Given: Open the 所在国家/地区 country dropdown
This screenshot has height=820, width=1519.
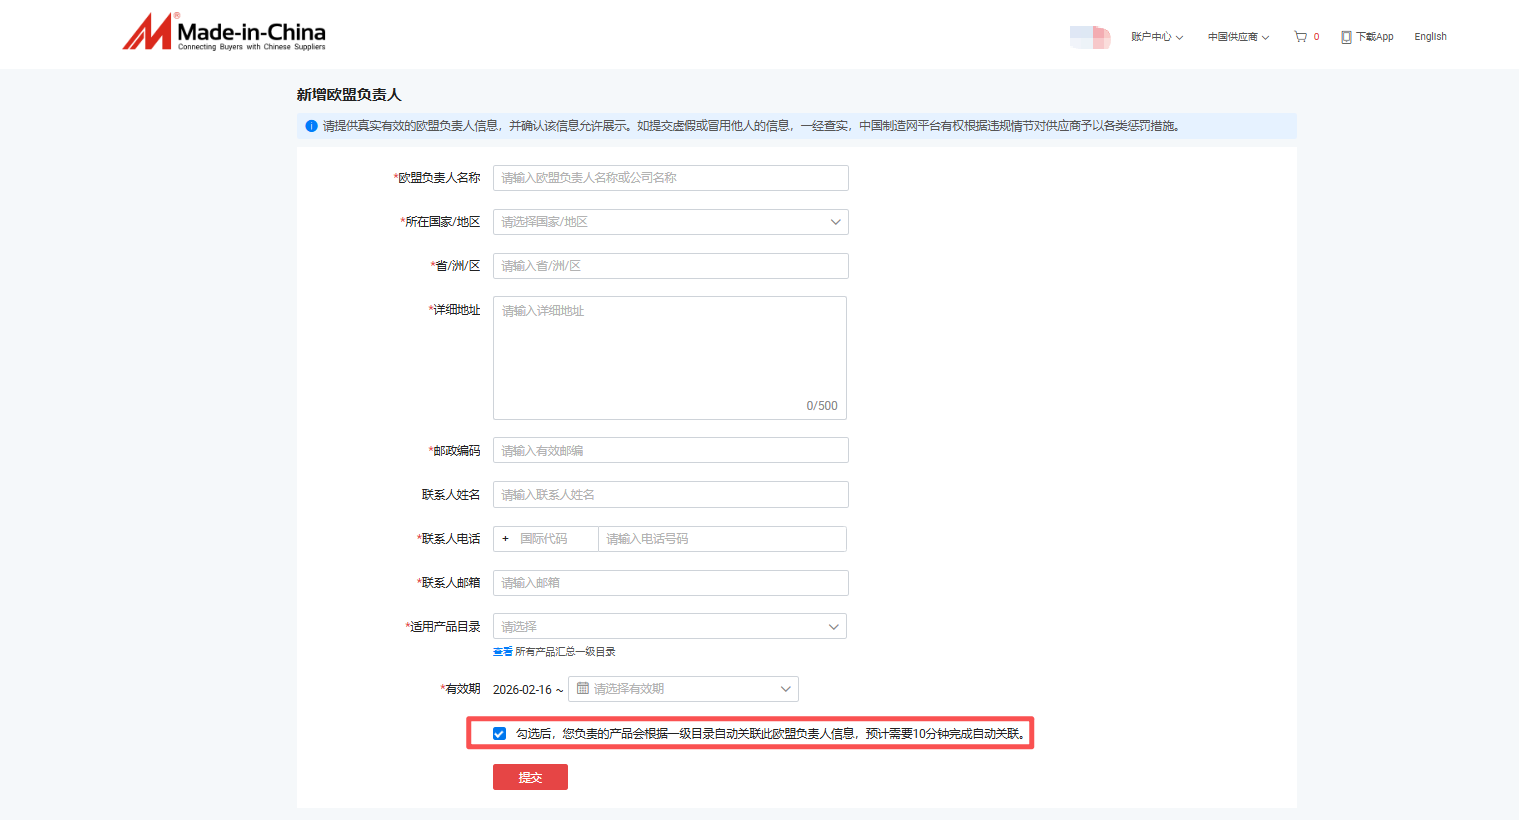Looking at the screenshot, I should coord(670,221).
